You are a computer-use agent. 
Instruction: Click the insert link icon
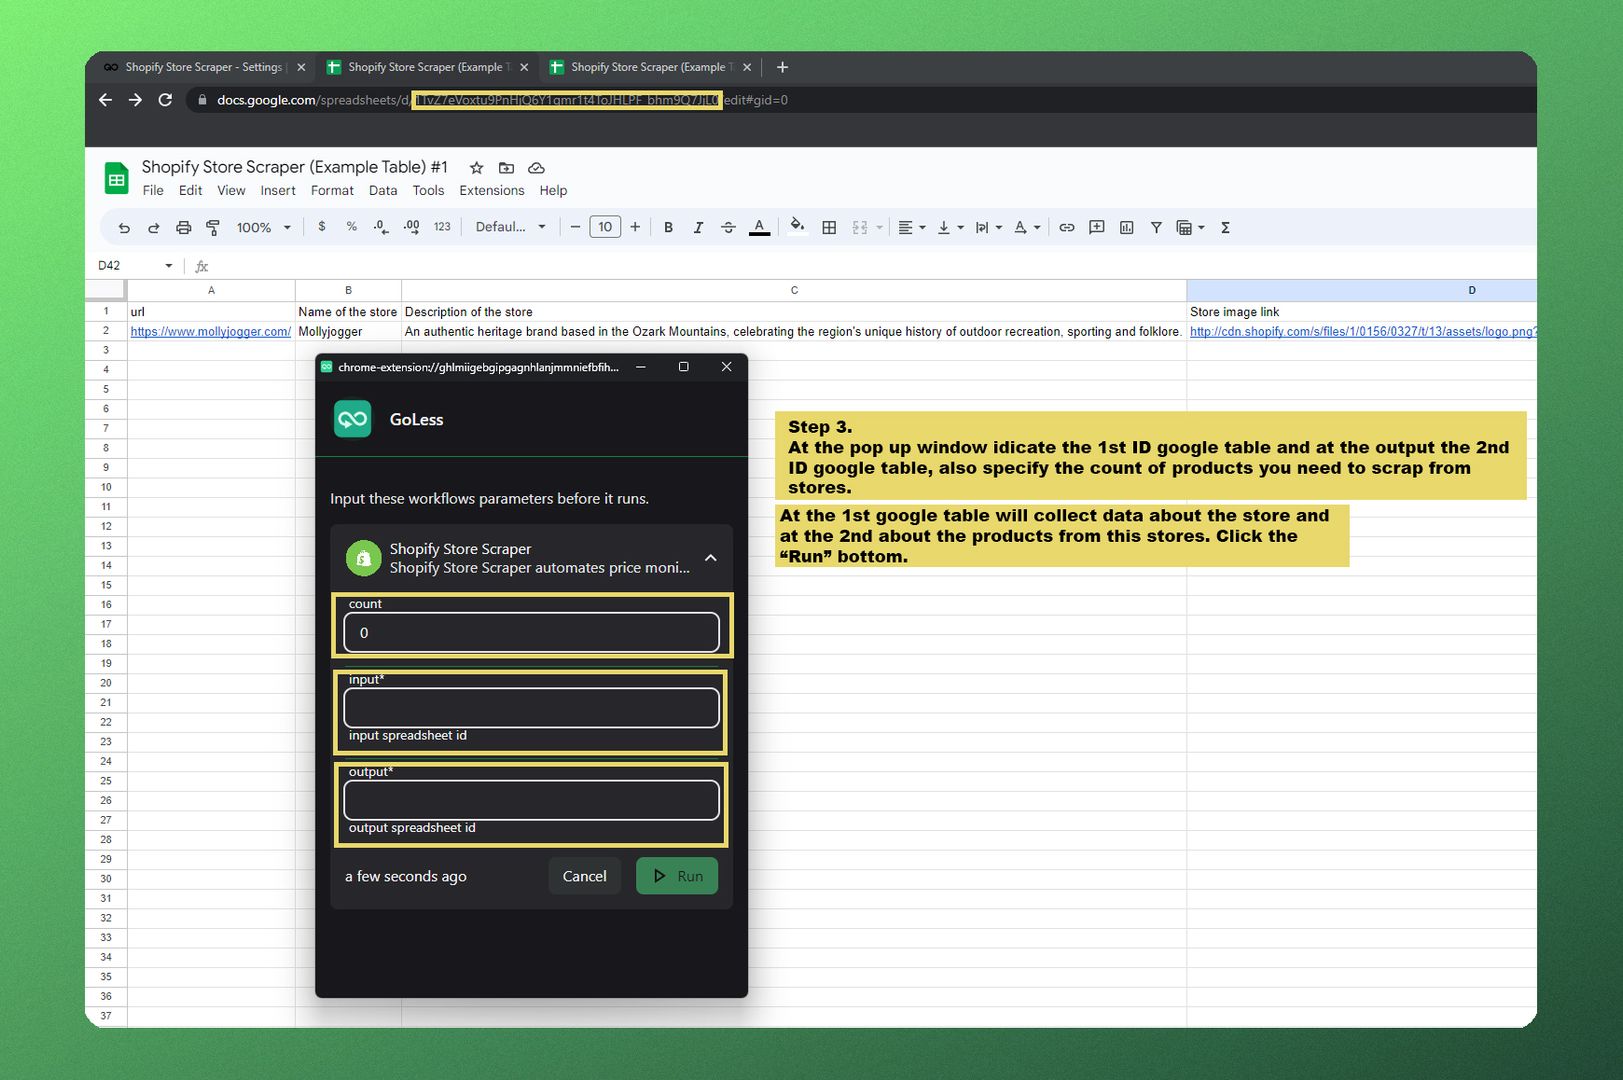coord(1067,228)
